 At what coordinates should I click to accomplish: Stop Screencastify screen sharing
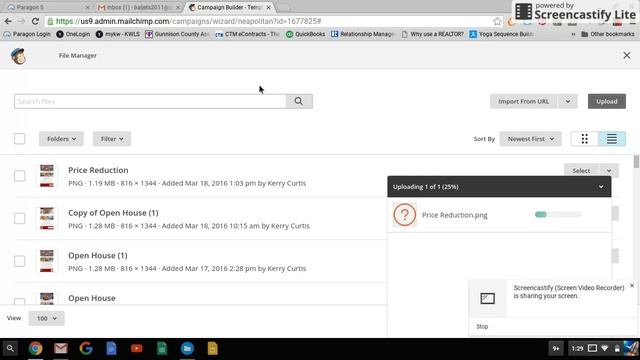482,327
